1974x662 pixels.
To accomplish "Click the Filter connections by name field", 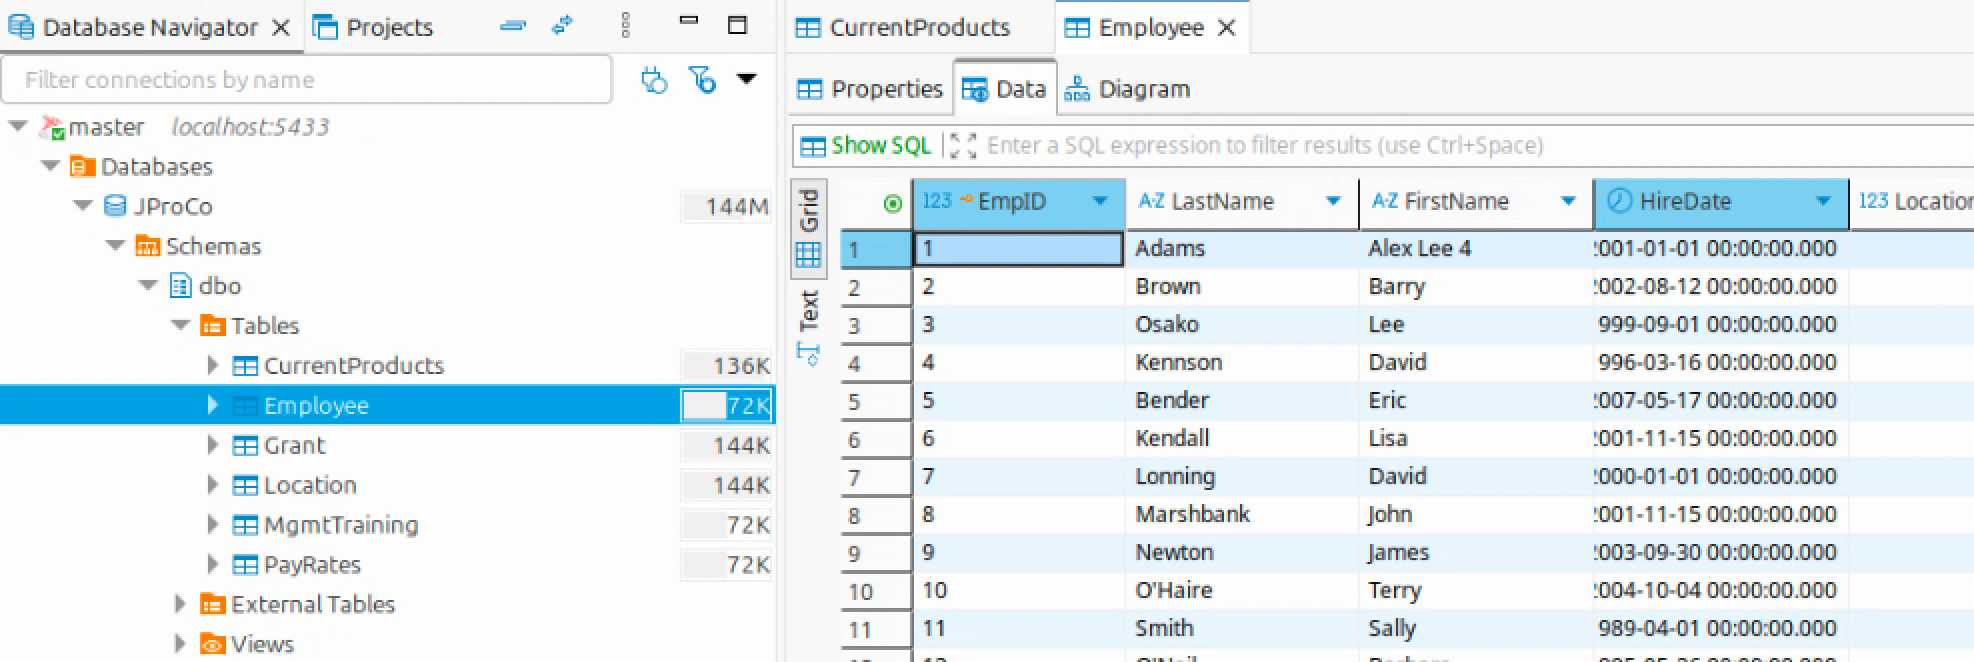I will coord(305,80).
